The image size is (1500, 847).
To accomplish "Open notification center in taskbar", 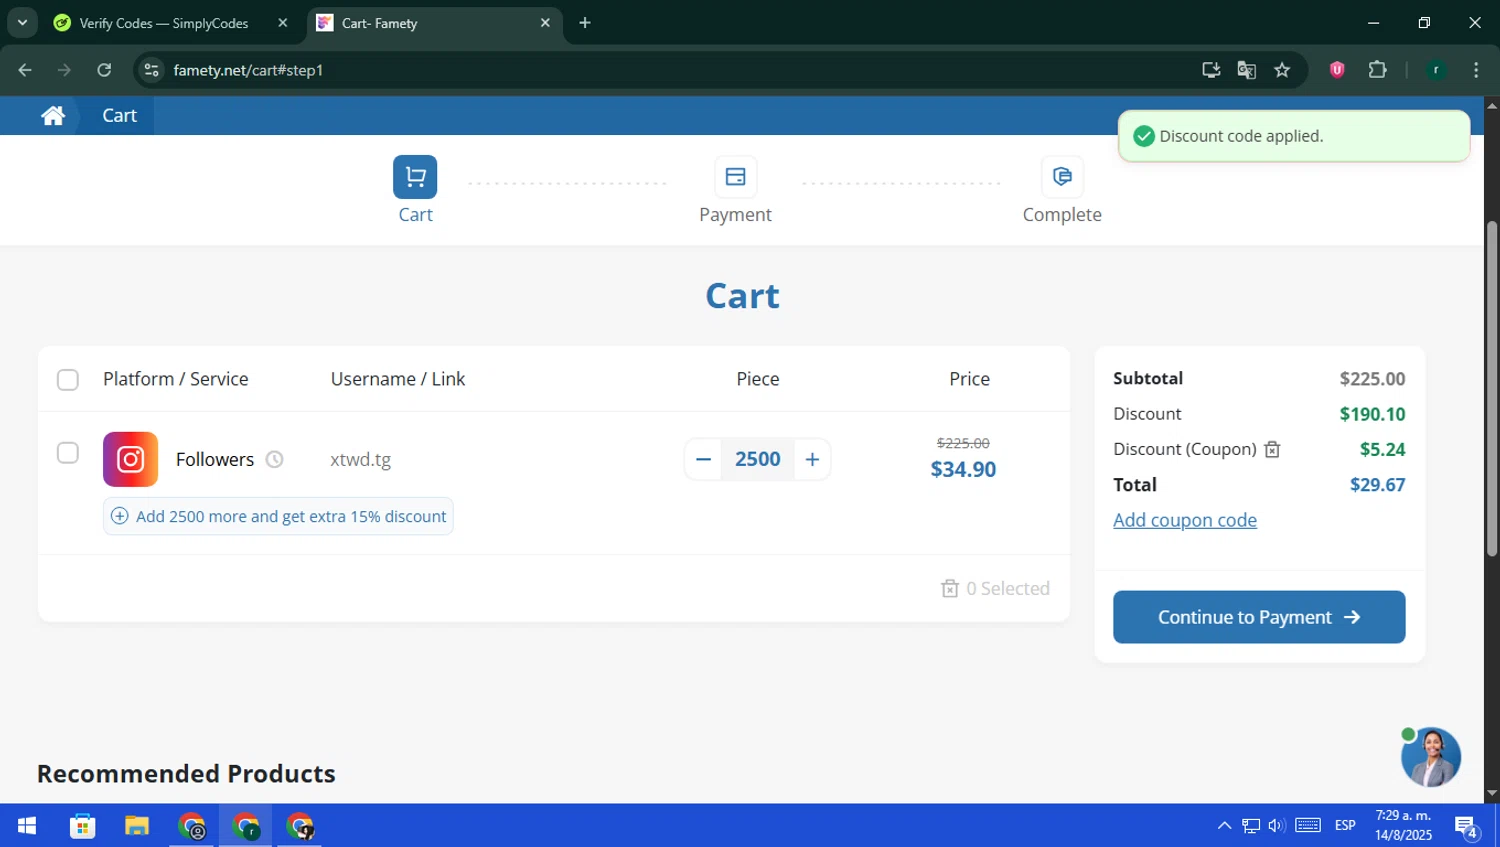I will point(1467,827).
